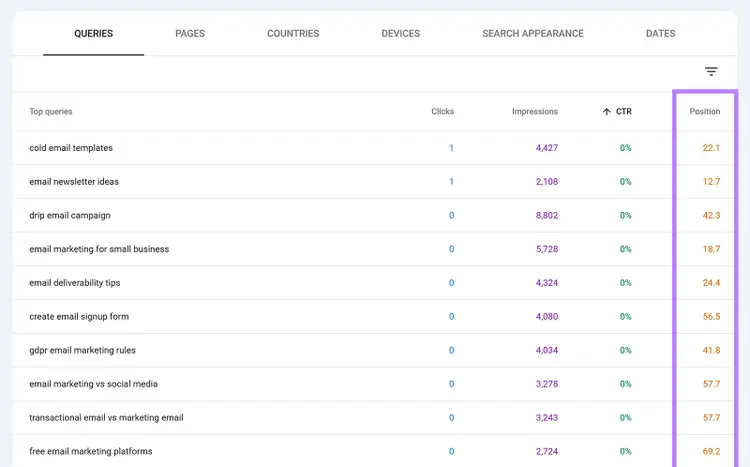Open 'email marketing for small business' query
This screenshot has width=750, height=467.
(99, 249)
